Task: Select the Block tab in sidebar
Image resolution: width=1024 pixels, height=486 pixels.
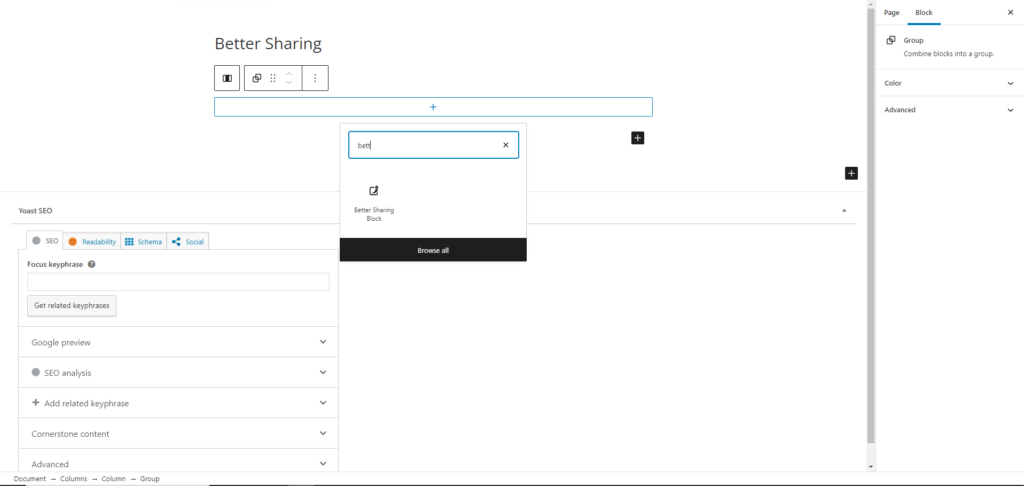Action: 923,12
